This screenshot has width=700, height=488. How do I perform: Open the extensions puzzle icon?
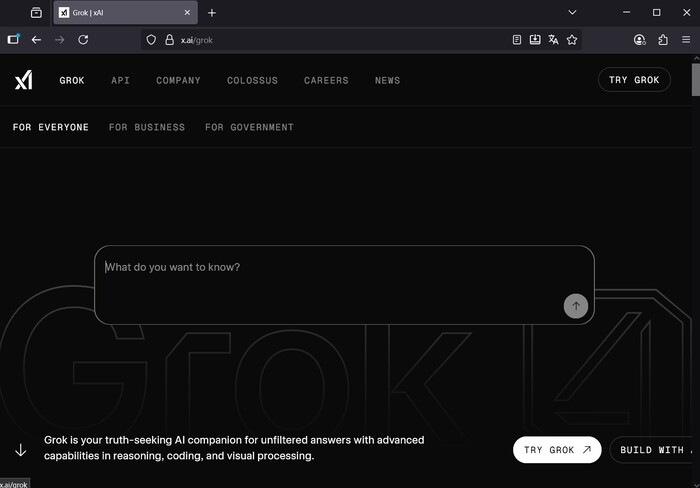coord(663,40)
